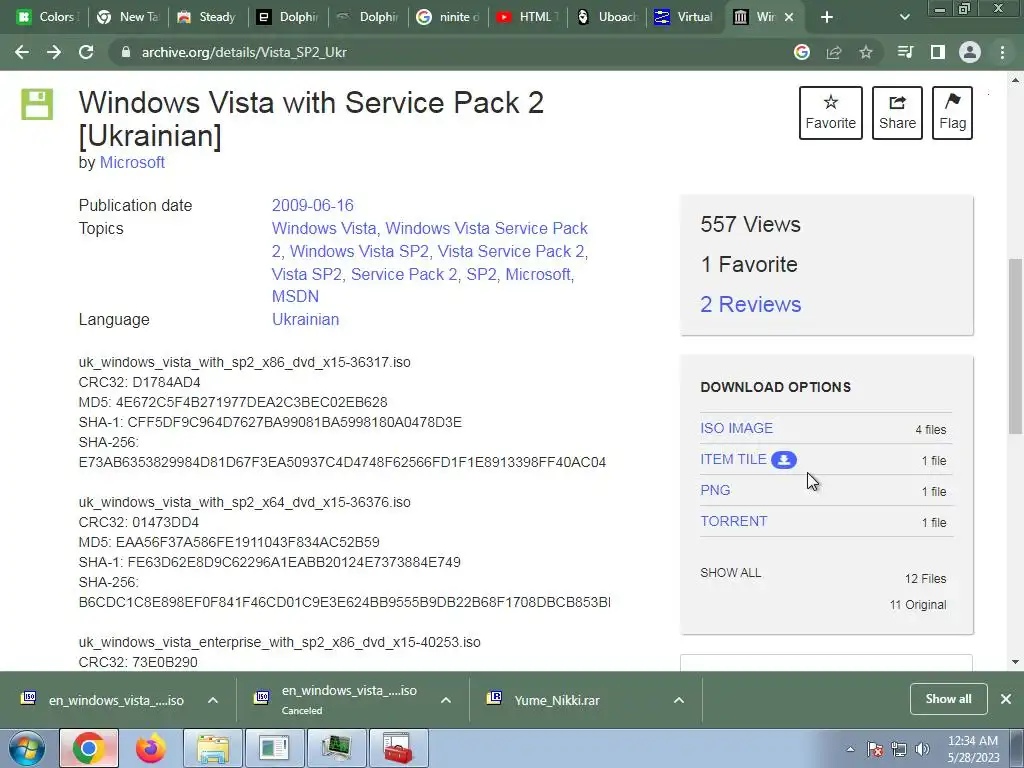Go forward using the browser forward arrow
This screenshot has width=1024, height=768.
tap(54, 52)
